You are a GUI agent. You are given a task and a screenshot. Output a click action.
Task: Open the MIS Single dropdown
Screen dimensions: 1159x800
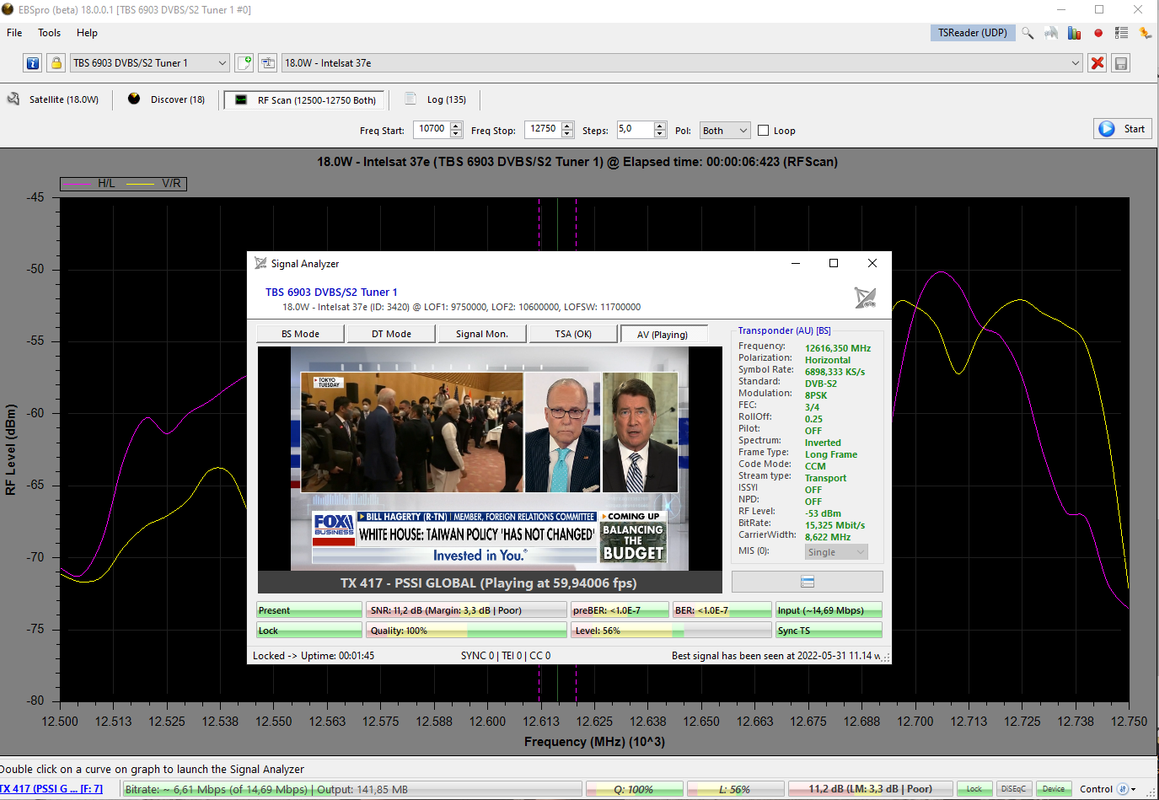836,552
